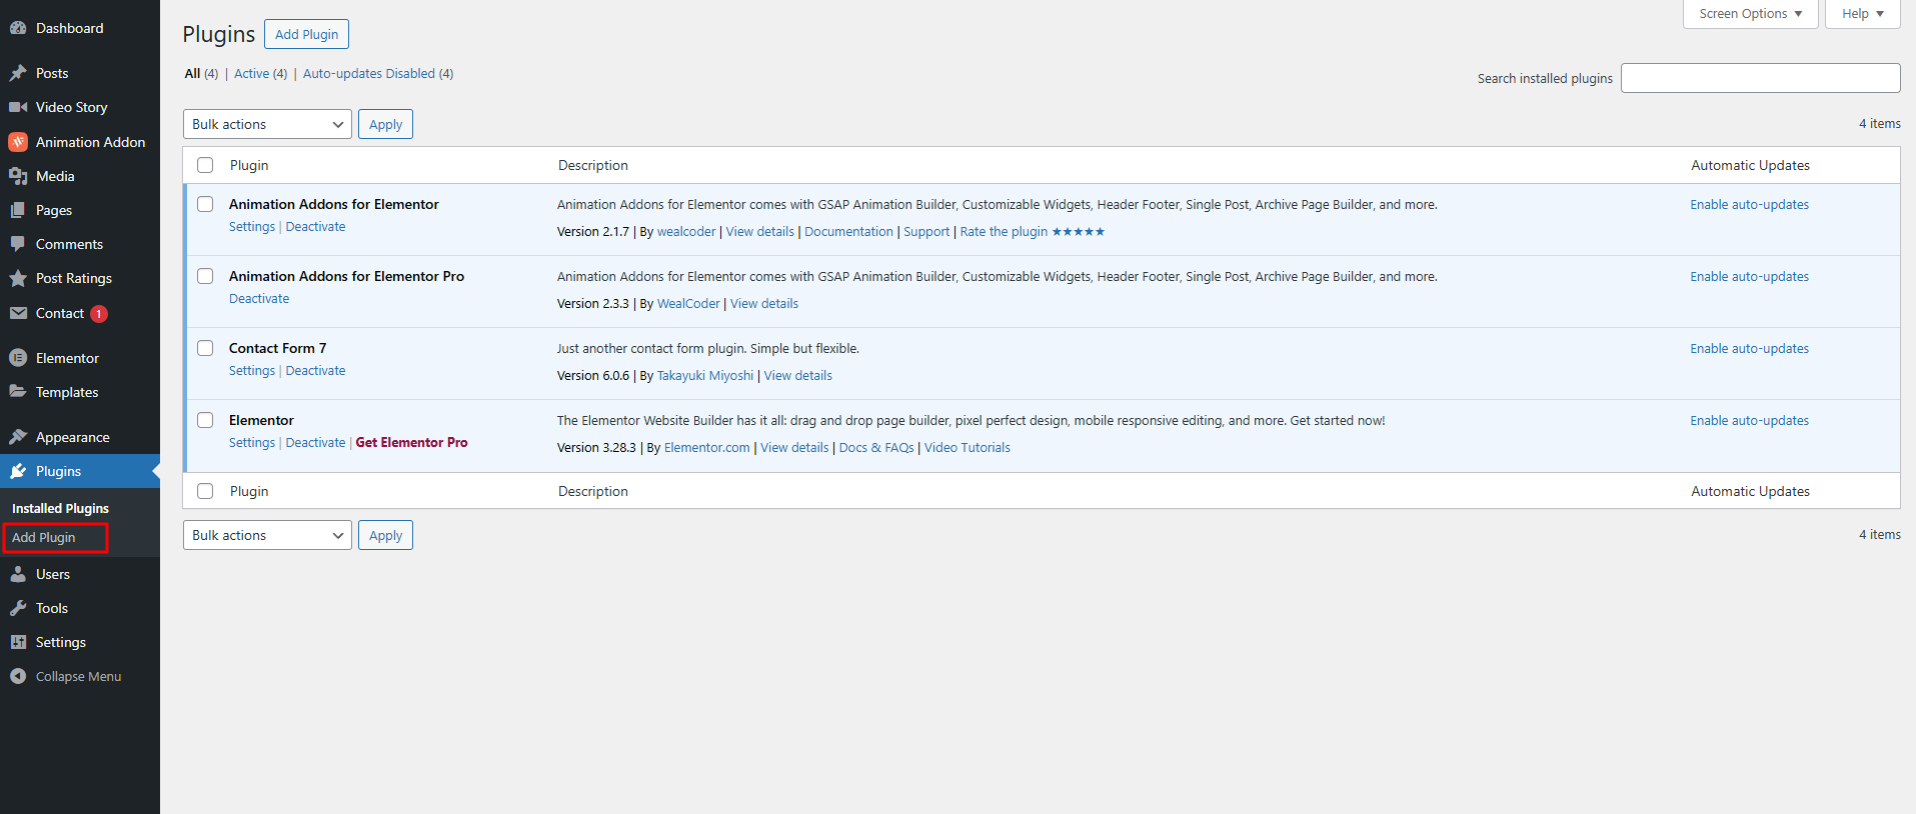1916x814 pixels.
Task: Focus the Search installed plugins field
Action: (1760, 78)
